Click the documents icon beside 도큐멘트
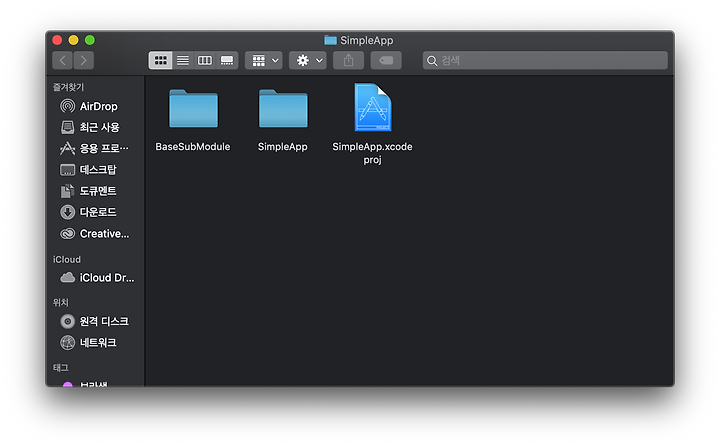 68,191
